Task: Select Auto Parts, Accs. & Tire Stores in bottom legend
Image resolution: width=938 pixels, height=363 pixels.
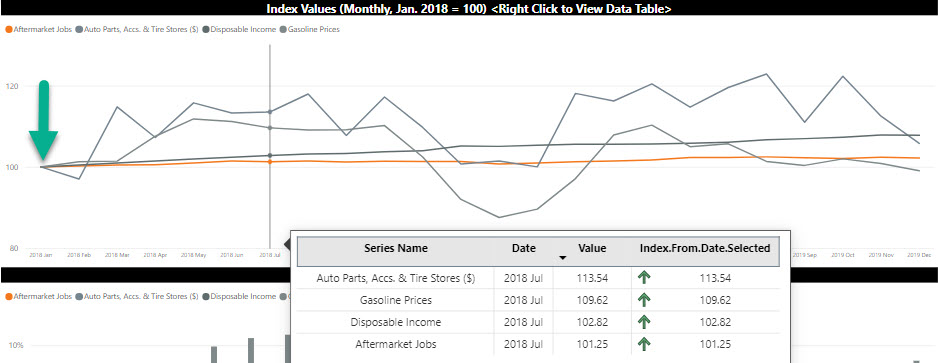Action: pos(137,296)
